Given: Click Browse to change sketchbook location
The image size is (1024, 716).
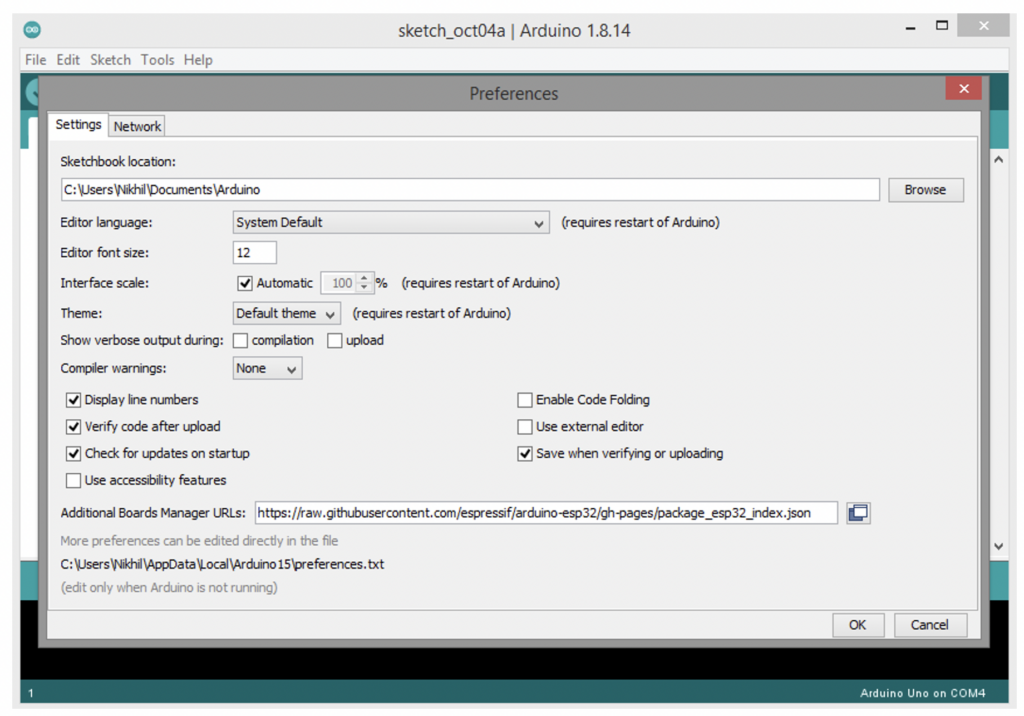Looking at the screenshot, I should click(925, 189).
